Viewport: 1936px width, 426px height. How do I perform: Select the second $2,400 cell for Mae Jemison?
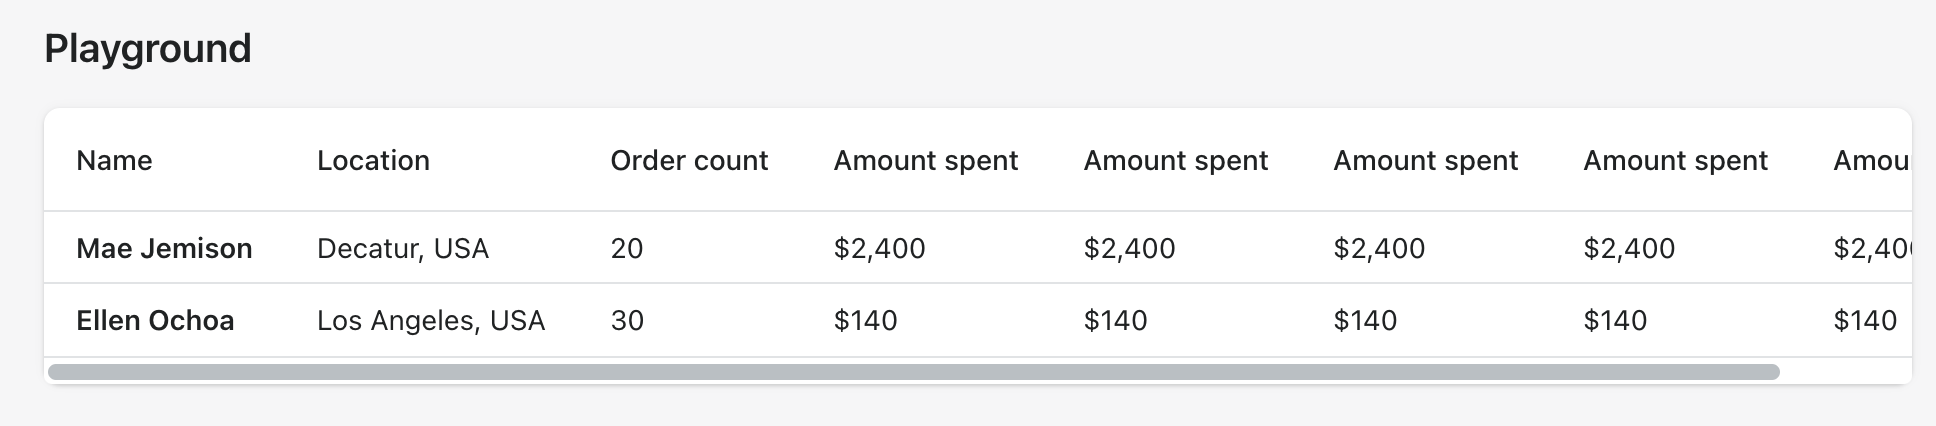pyautogui.click(x=1130, y=248)
